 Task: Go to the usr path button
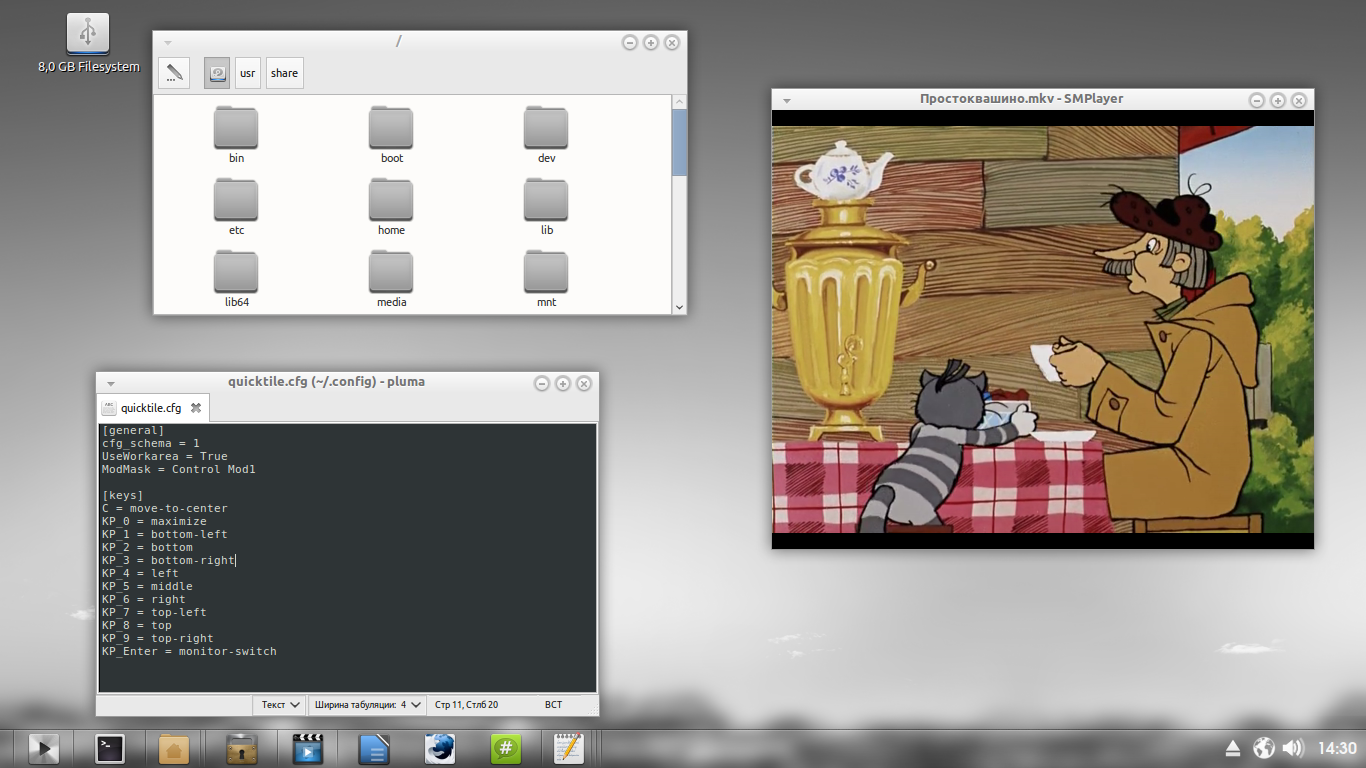point(248,73)
